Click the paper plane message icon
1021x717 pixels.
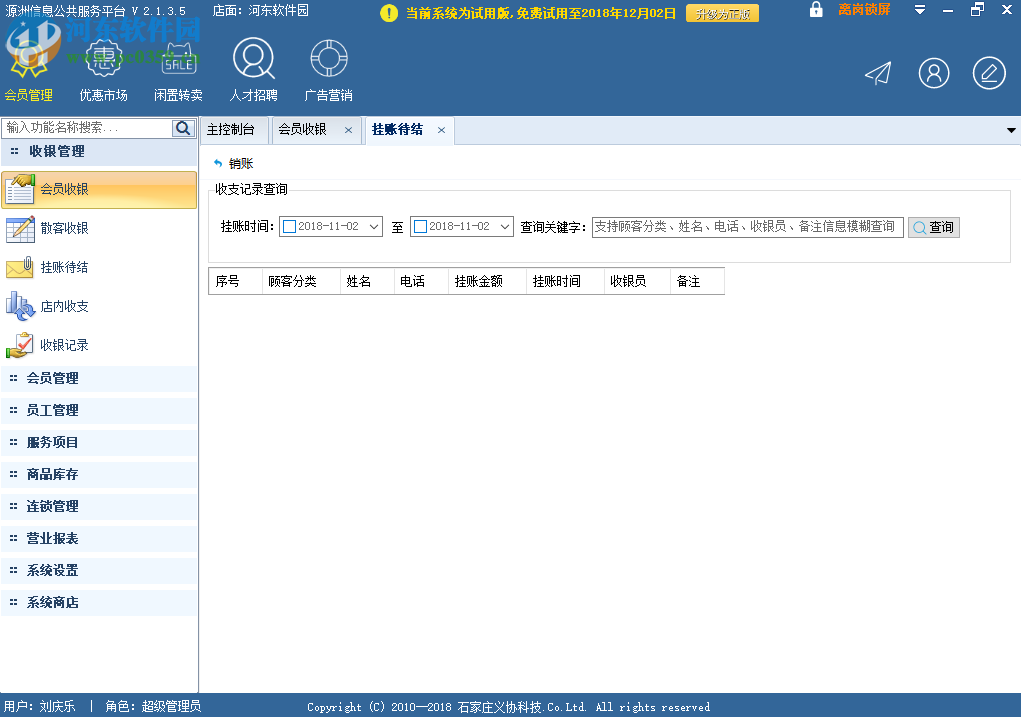[x=877, y=73]
